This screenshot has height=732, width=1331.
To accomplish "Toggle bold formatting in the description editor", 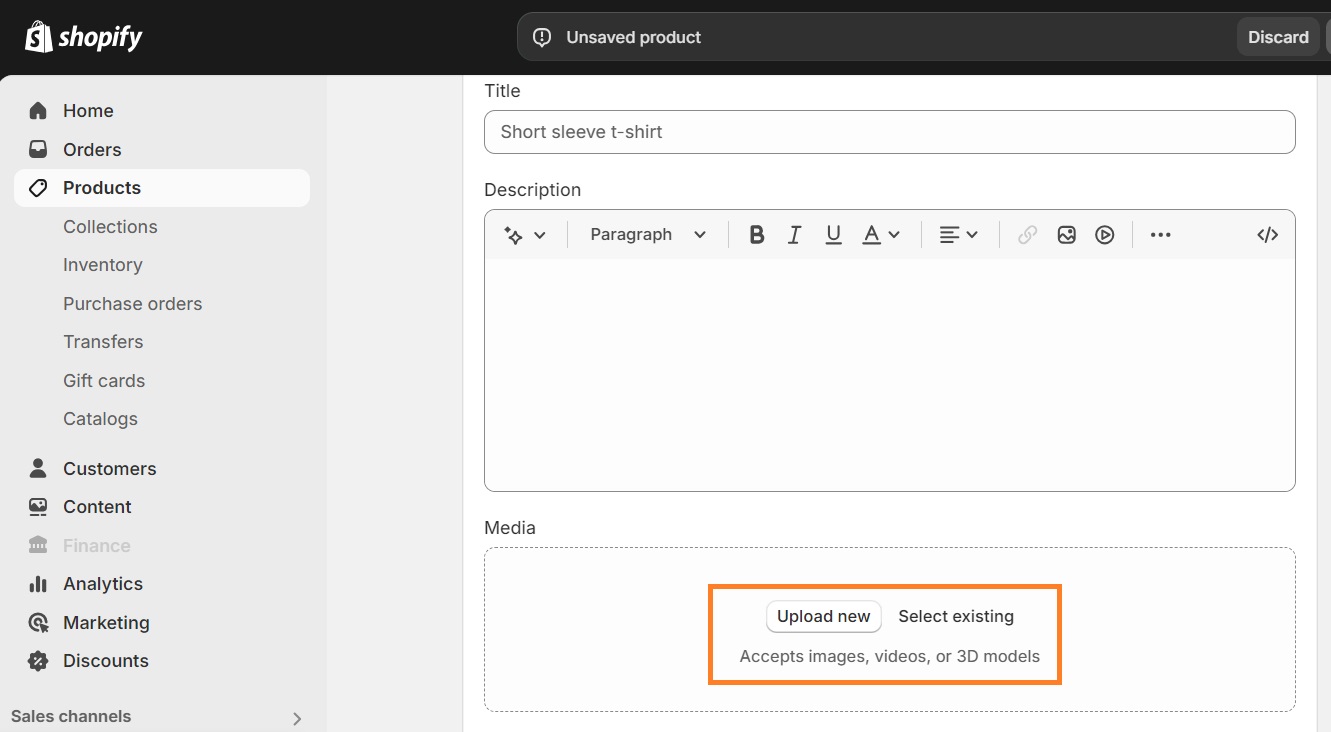I will click(x=757, y=234).
